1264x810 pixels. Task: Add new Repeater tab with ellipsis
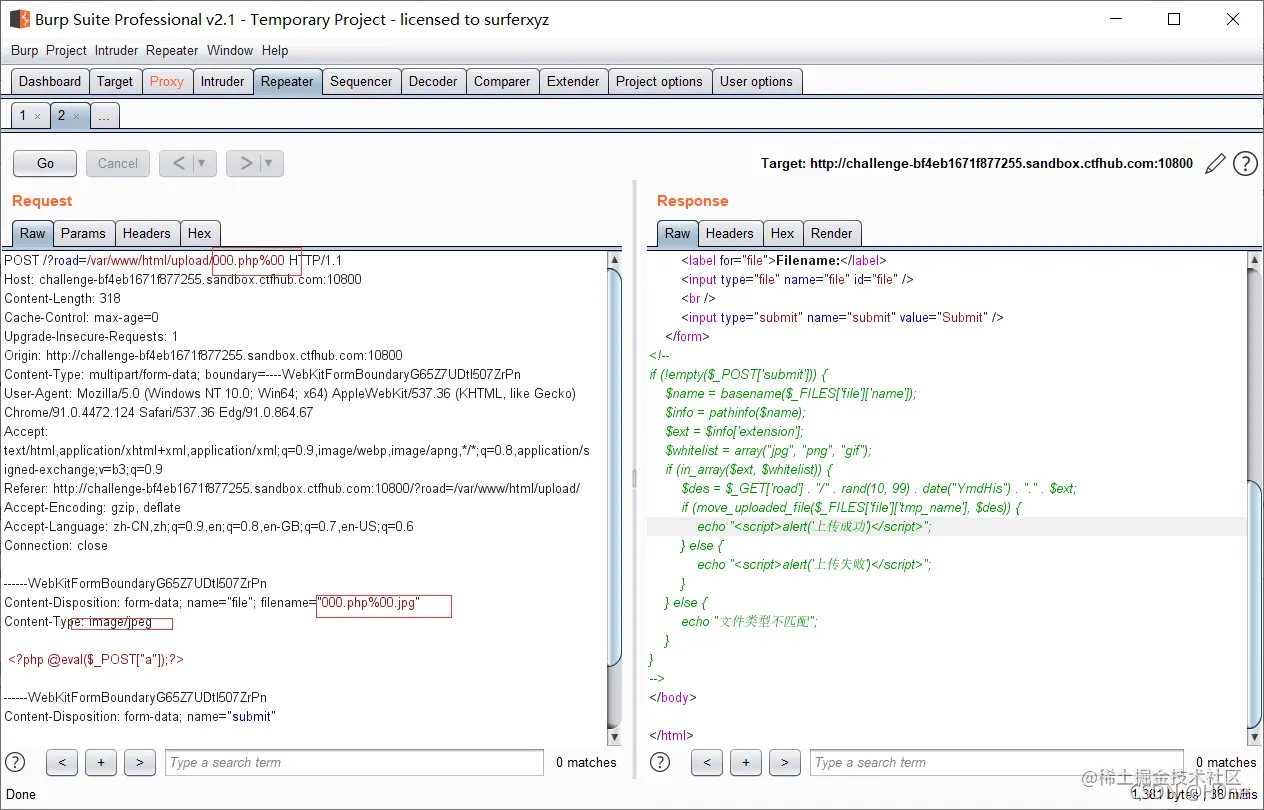click(104, 116)
